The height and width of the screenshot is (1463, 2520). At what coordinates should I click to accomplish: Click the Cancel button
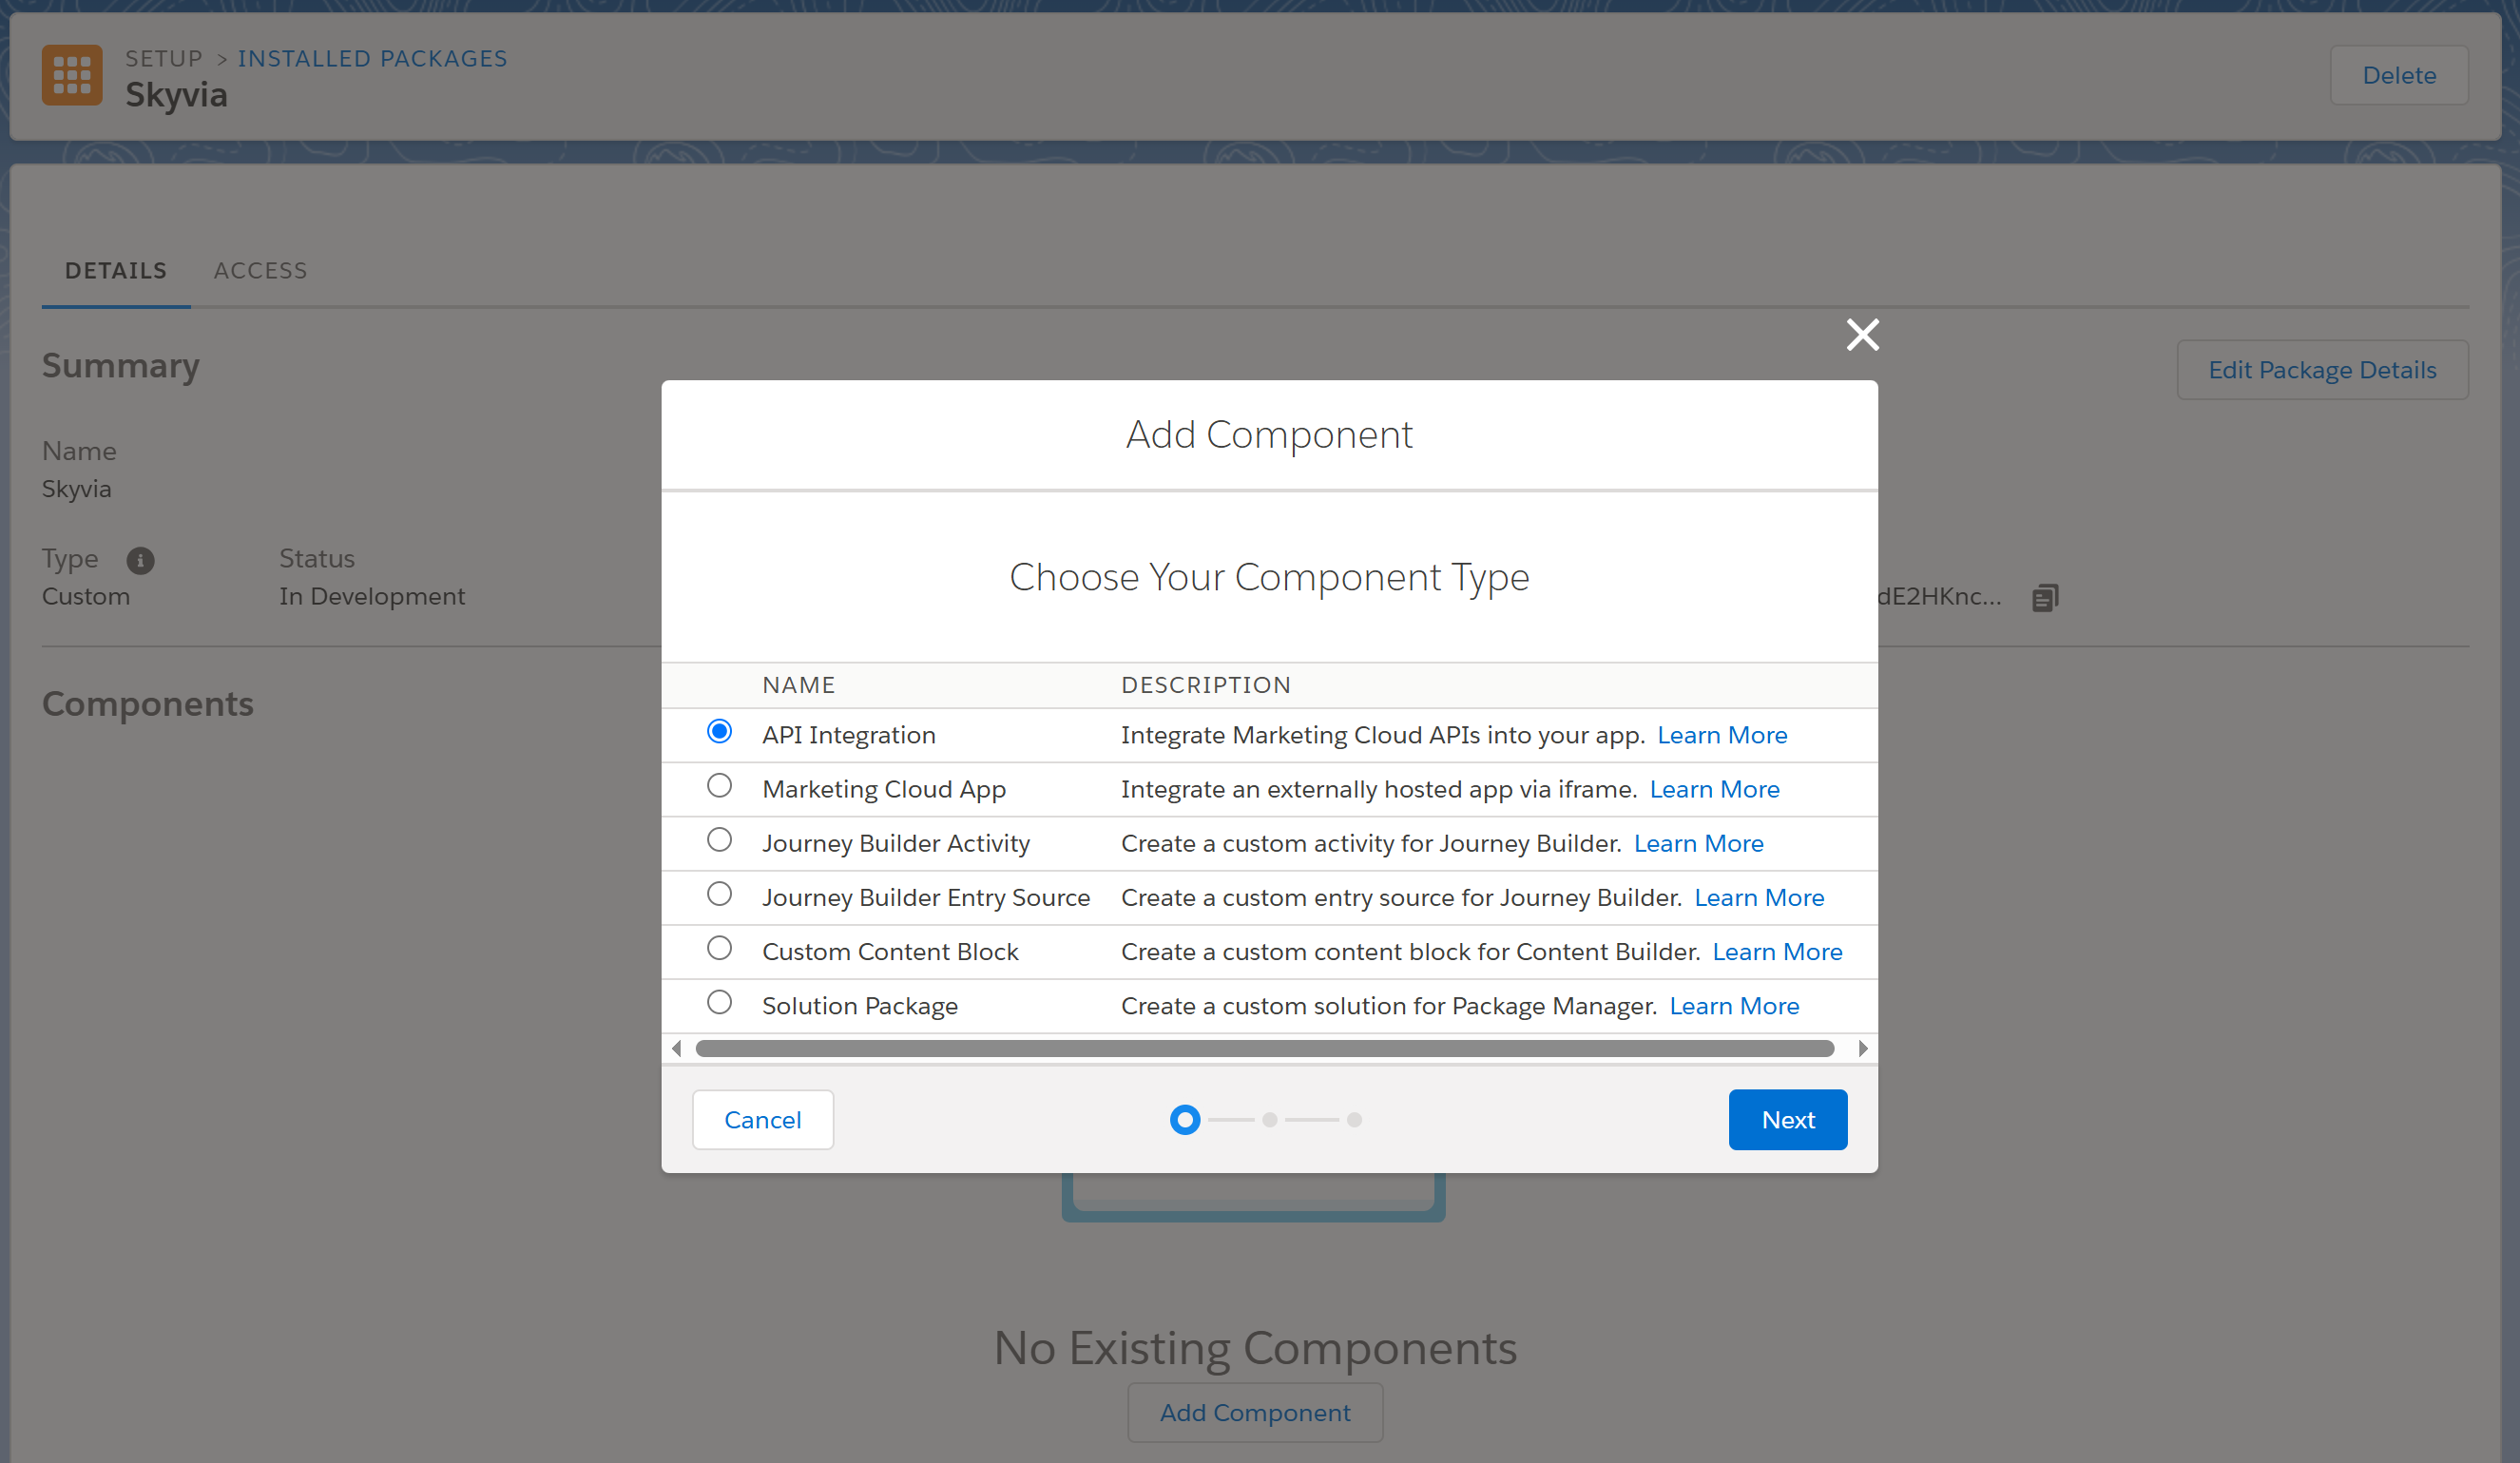point(763,1120)
